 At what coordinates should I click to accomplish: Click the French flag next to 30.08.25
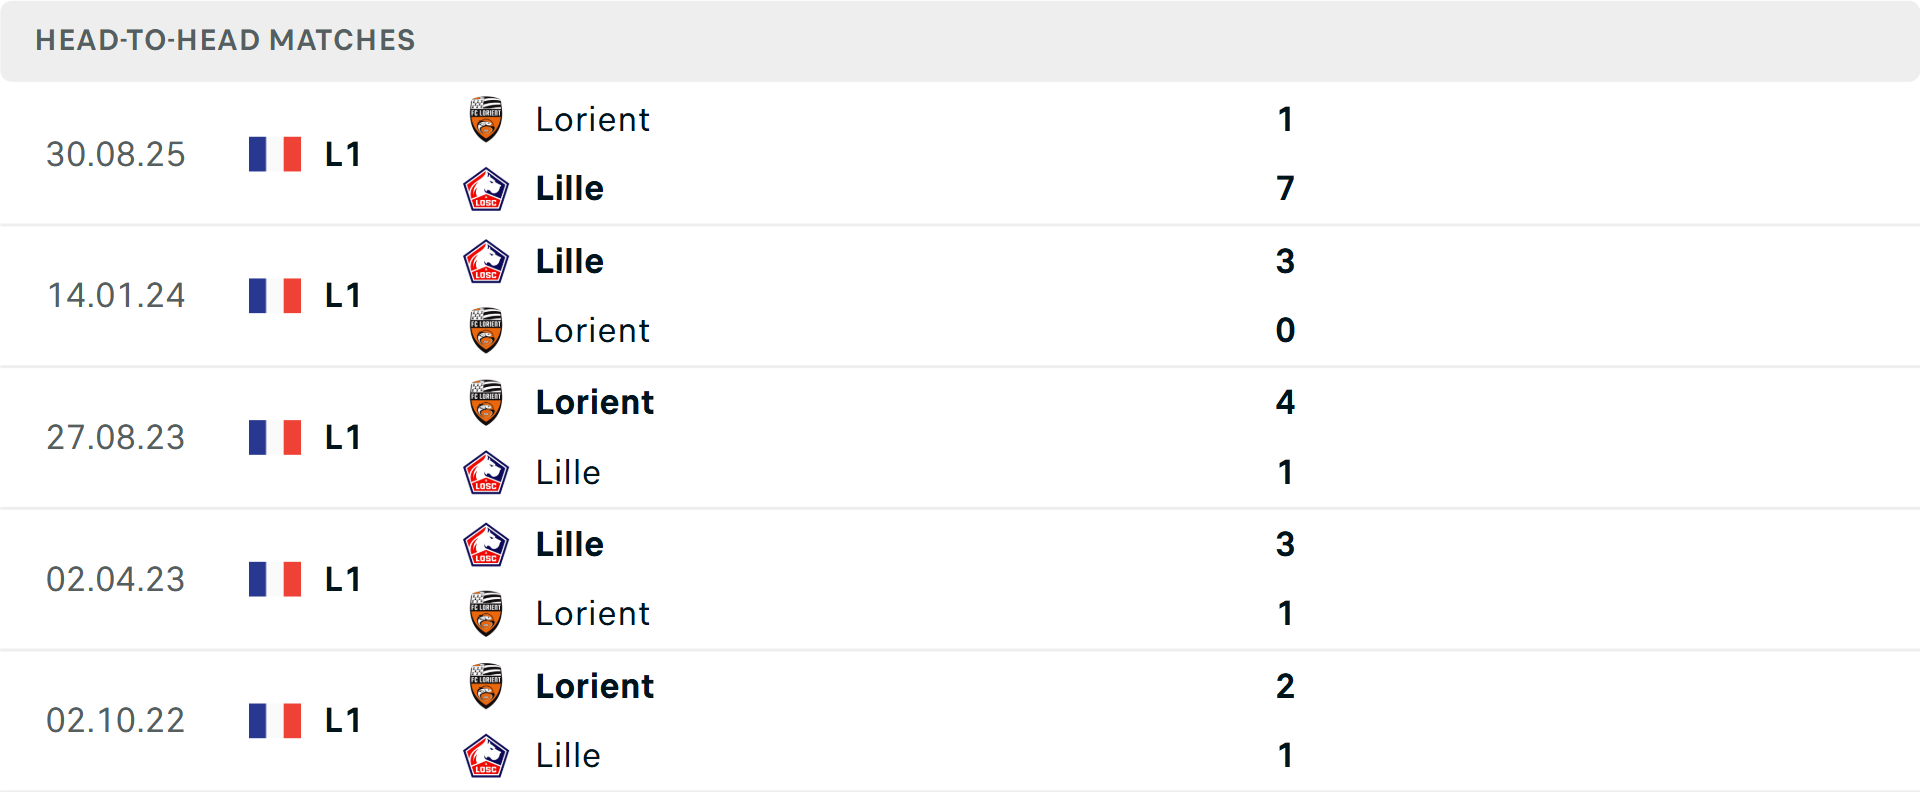[274, 154]
